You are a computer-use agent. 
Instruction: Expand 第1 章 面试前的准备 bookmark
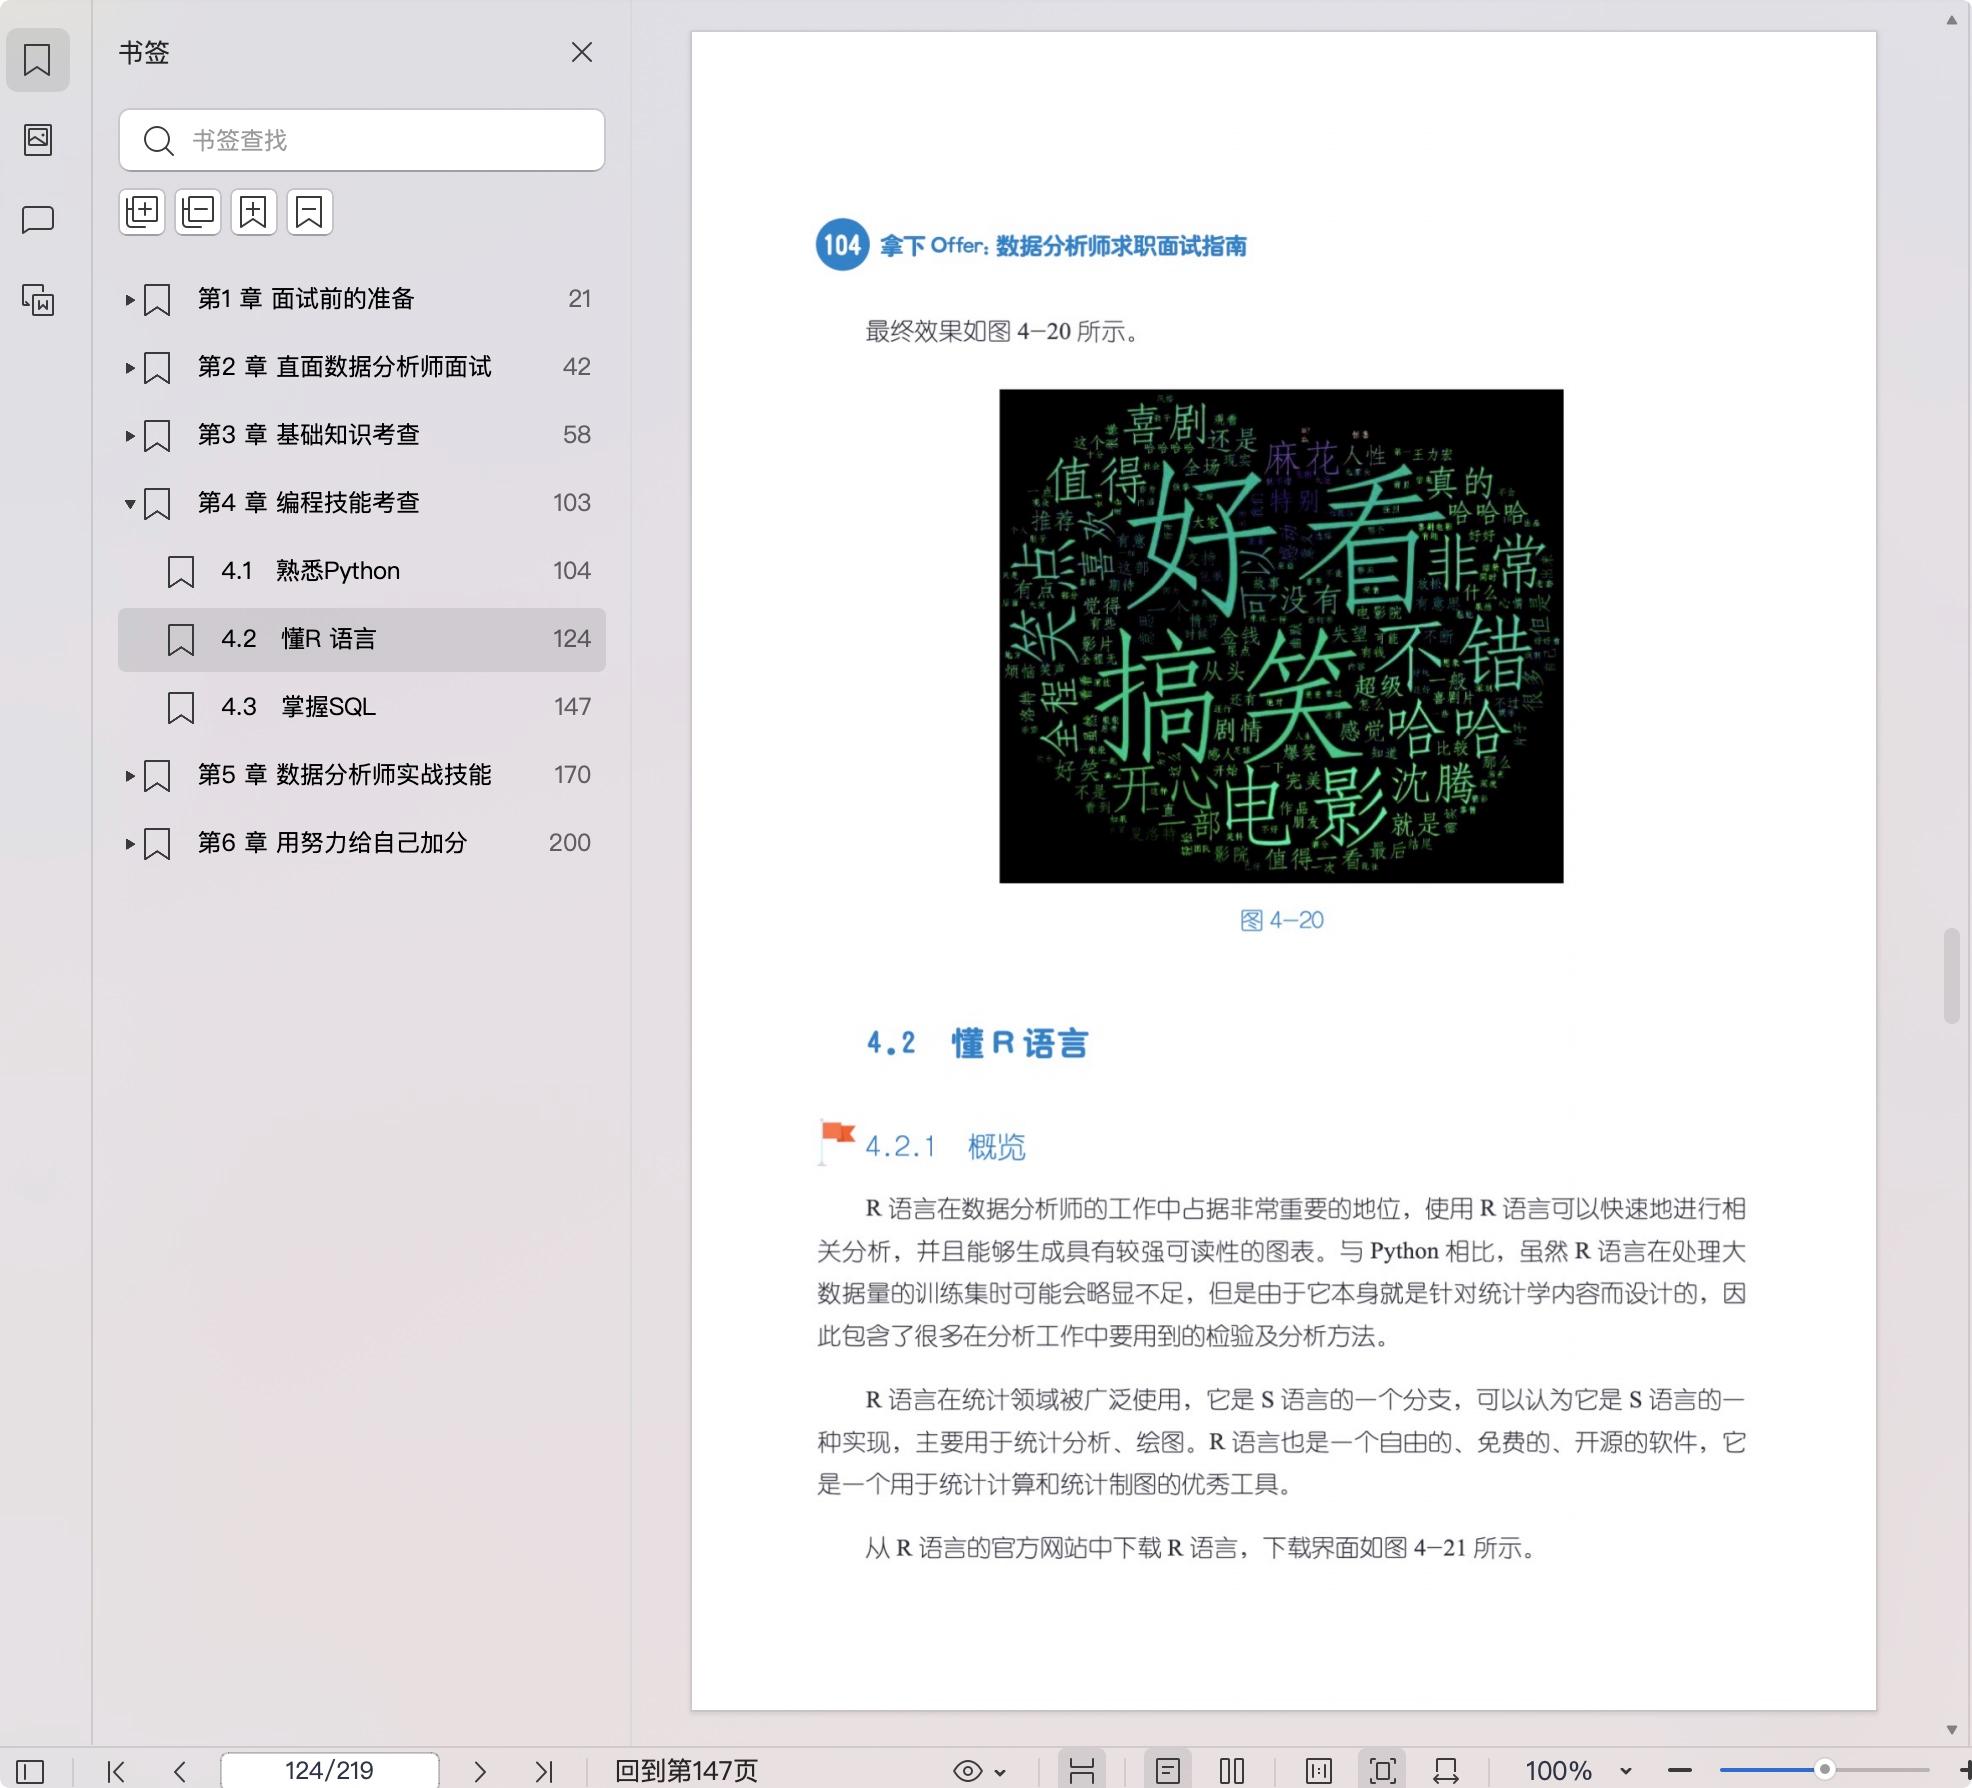(129, 299)
